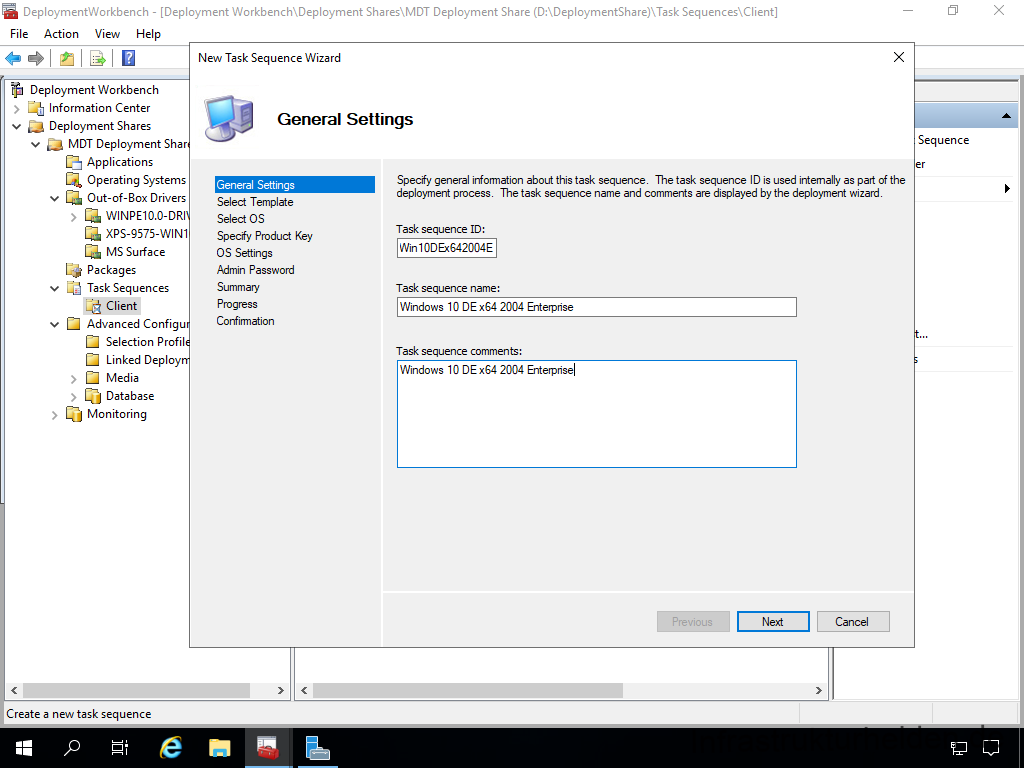Expand the Database tree node
Image resolution: width=1024 pixels, height=768 pixels.
(x=74, y=396)
